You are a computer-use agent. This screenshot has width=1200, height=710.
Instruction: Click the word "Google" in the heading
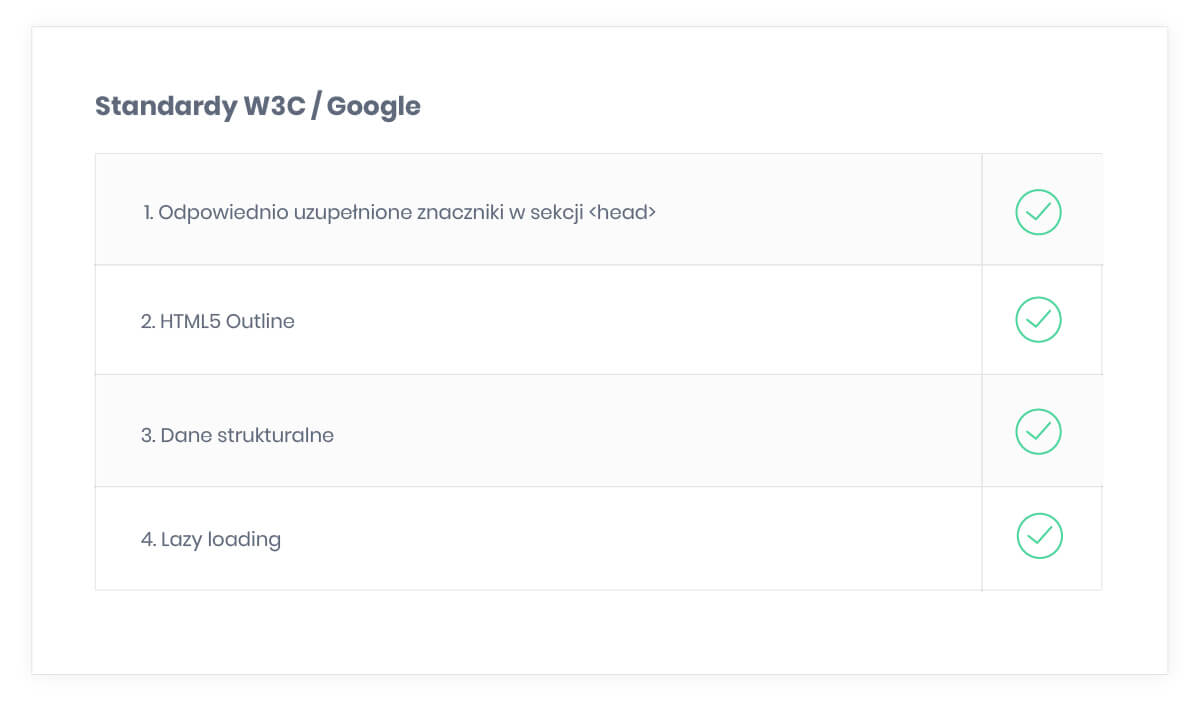[374, 107]
